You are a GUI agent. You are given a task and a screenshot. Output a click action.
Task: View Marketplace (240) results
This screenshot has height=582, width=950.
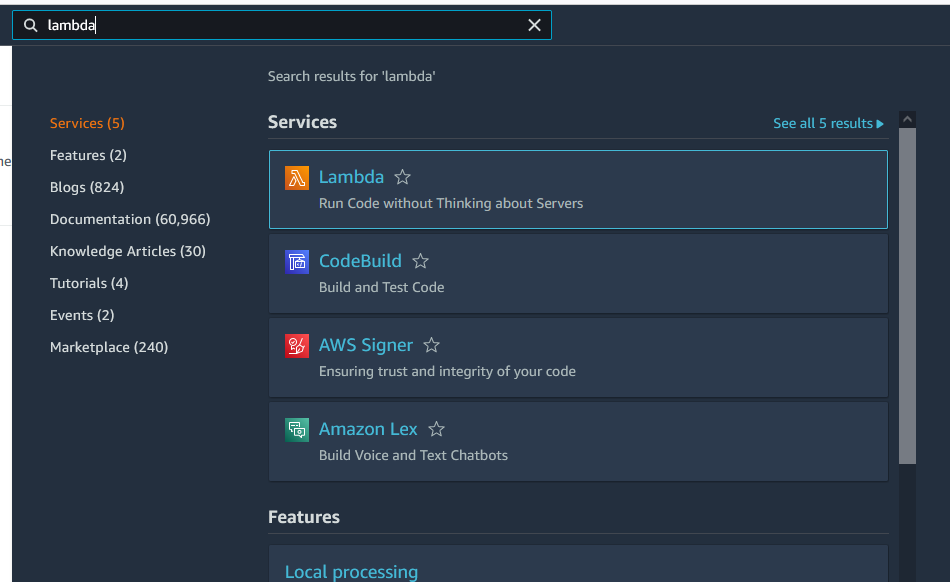tap(109, 347)
